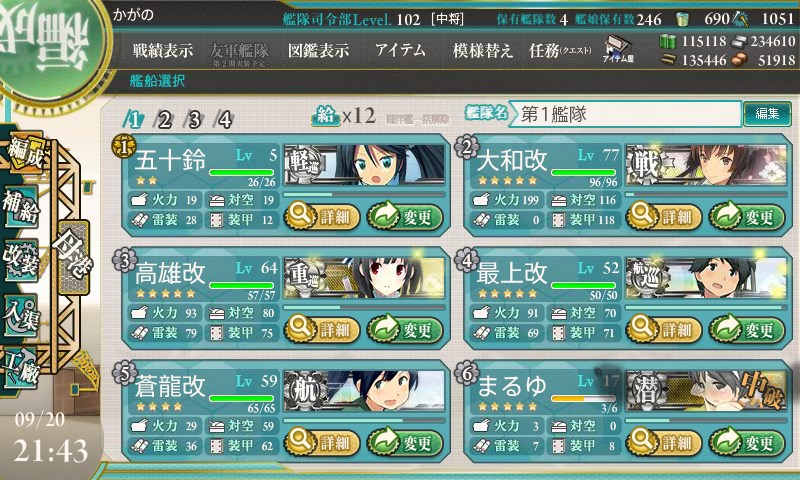
Task: Open the 改装 refit sidebar icon
Action: (x=21, y=260)
